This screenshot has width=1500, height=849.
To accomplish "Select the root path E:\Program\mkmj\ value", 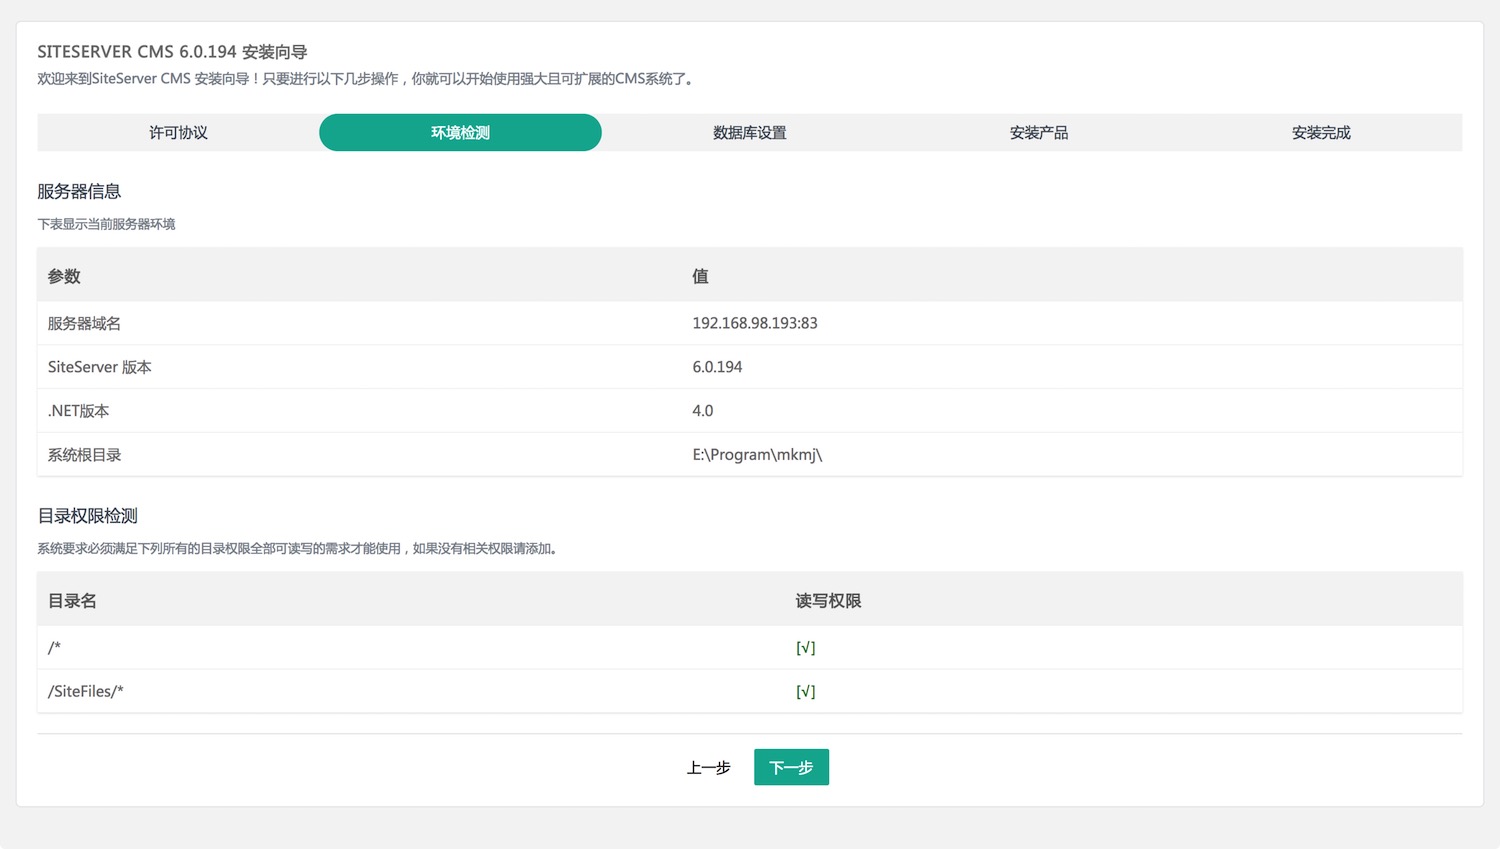I will pos(757,455).
